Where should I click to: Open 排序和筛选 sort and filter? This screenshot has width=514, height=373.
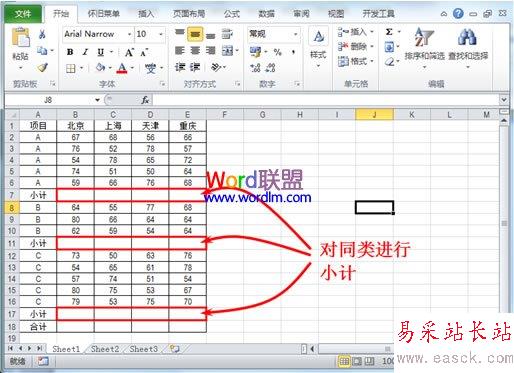tap(424, 48)
